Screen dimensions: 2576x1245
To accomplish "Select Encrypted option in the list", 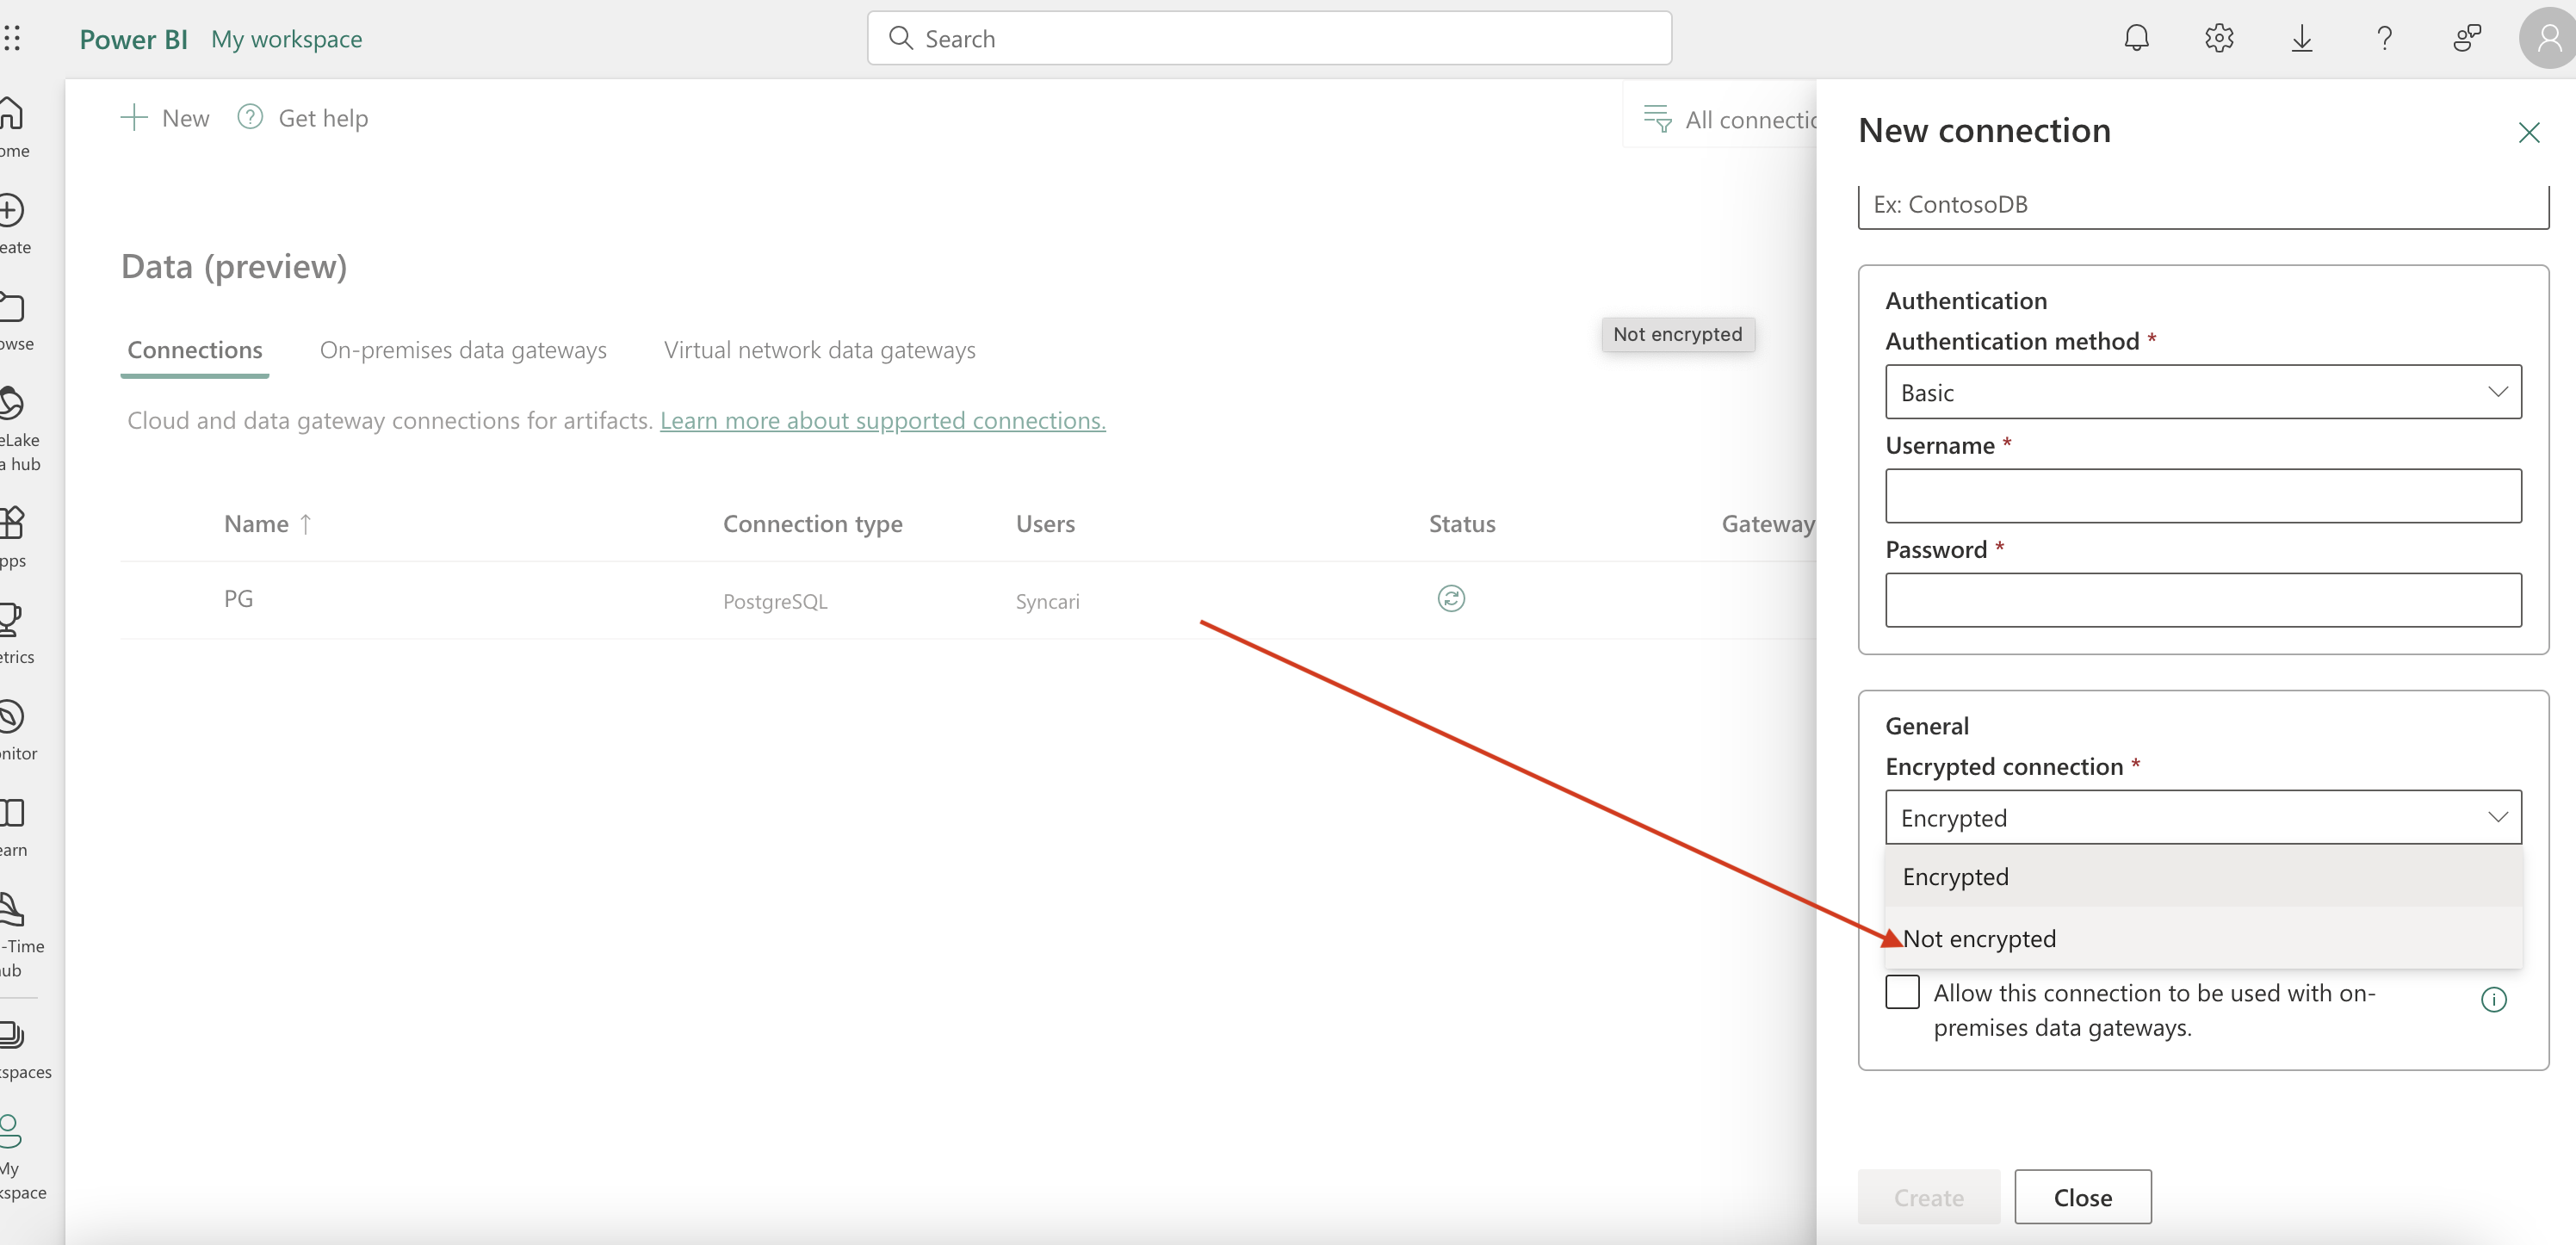I will coord(2203,877).
